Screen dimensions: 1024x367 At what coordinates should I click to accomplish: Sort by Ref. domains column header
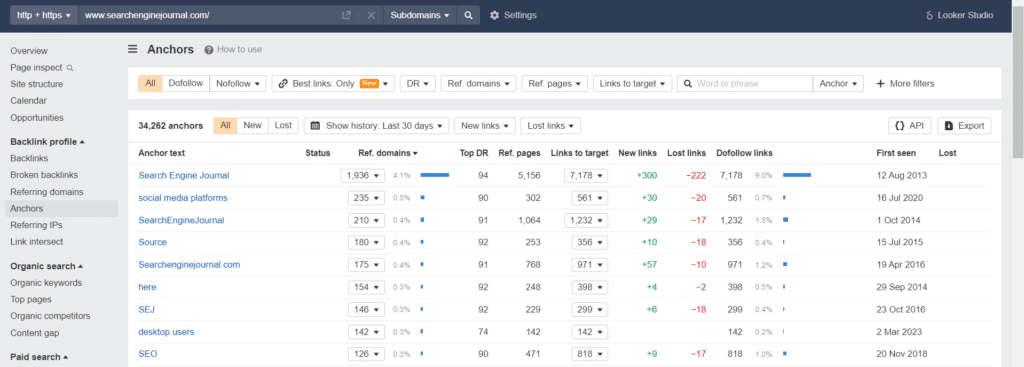388,153
